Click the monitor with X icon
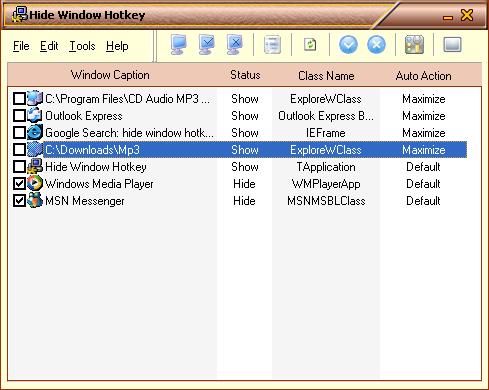The width and height of the screenshot is (489, 390). pos(235,44)
